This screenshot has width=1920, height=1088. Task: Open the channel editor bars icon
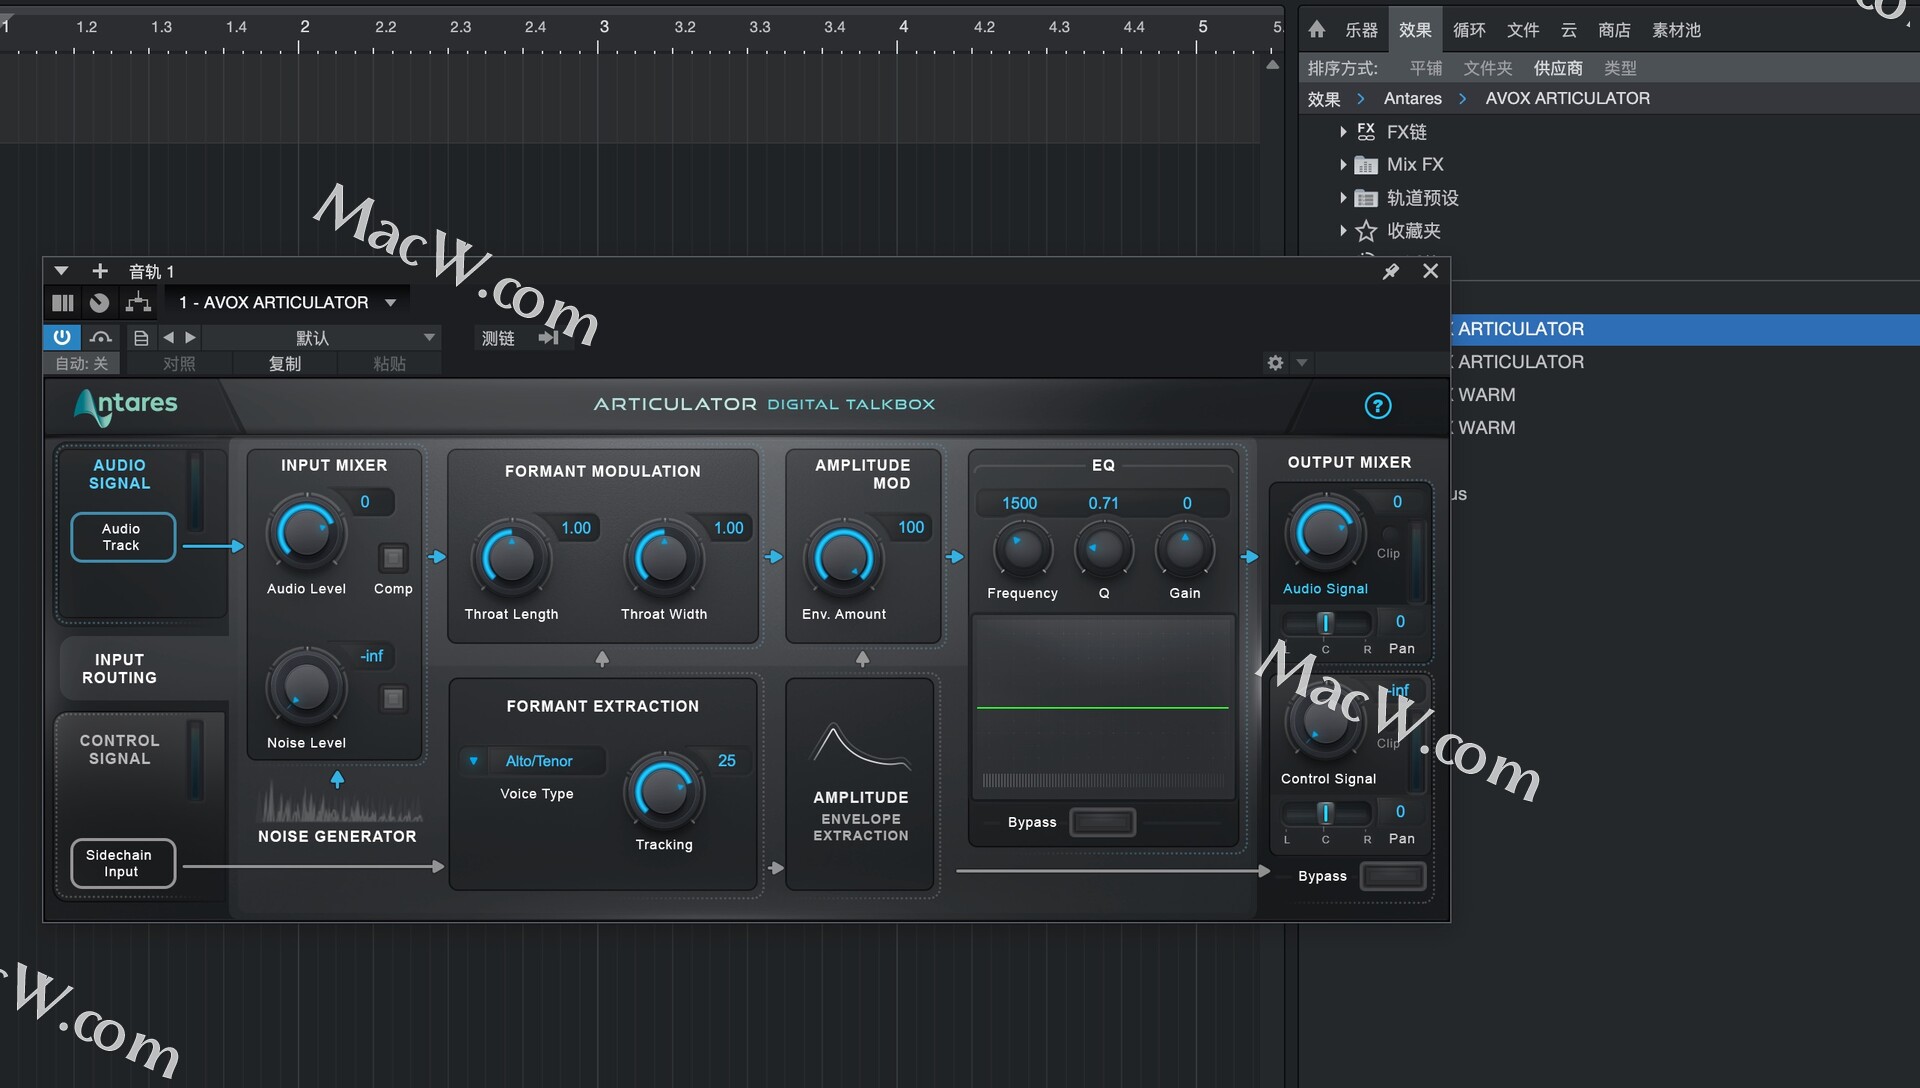click(x=62, y=302)
